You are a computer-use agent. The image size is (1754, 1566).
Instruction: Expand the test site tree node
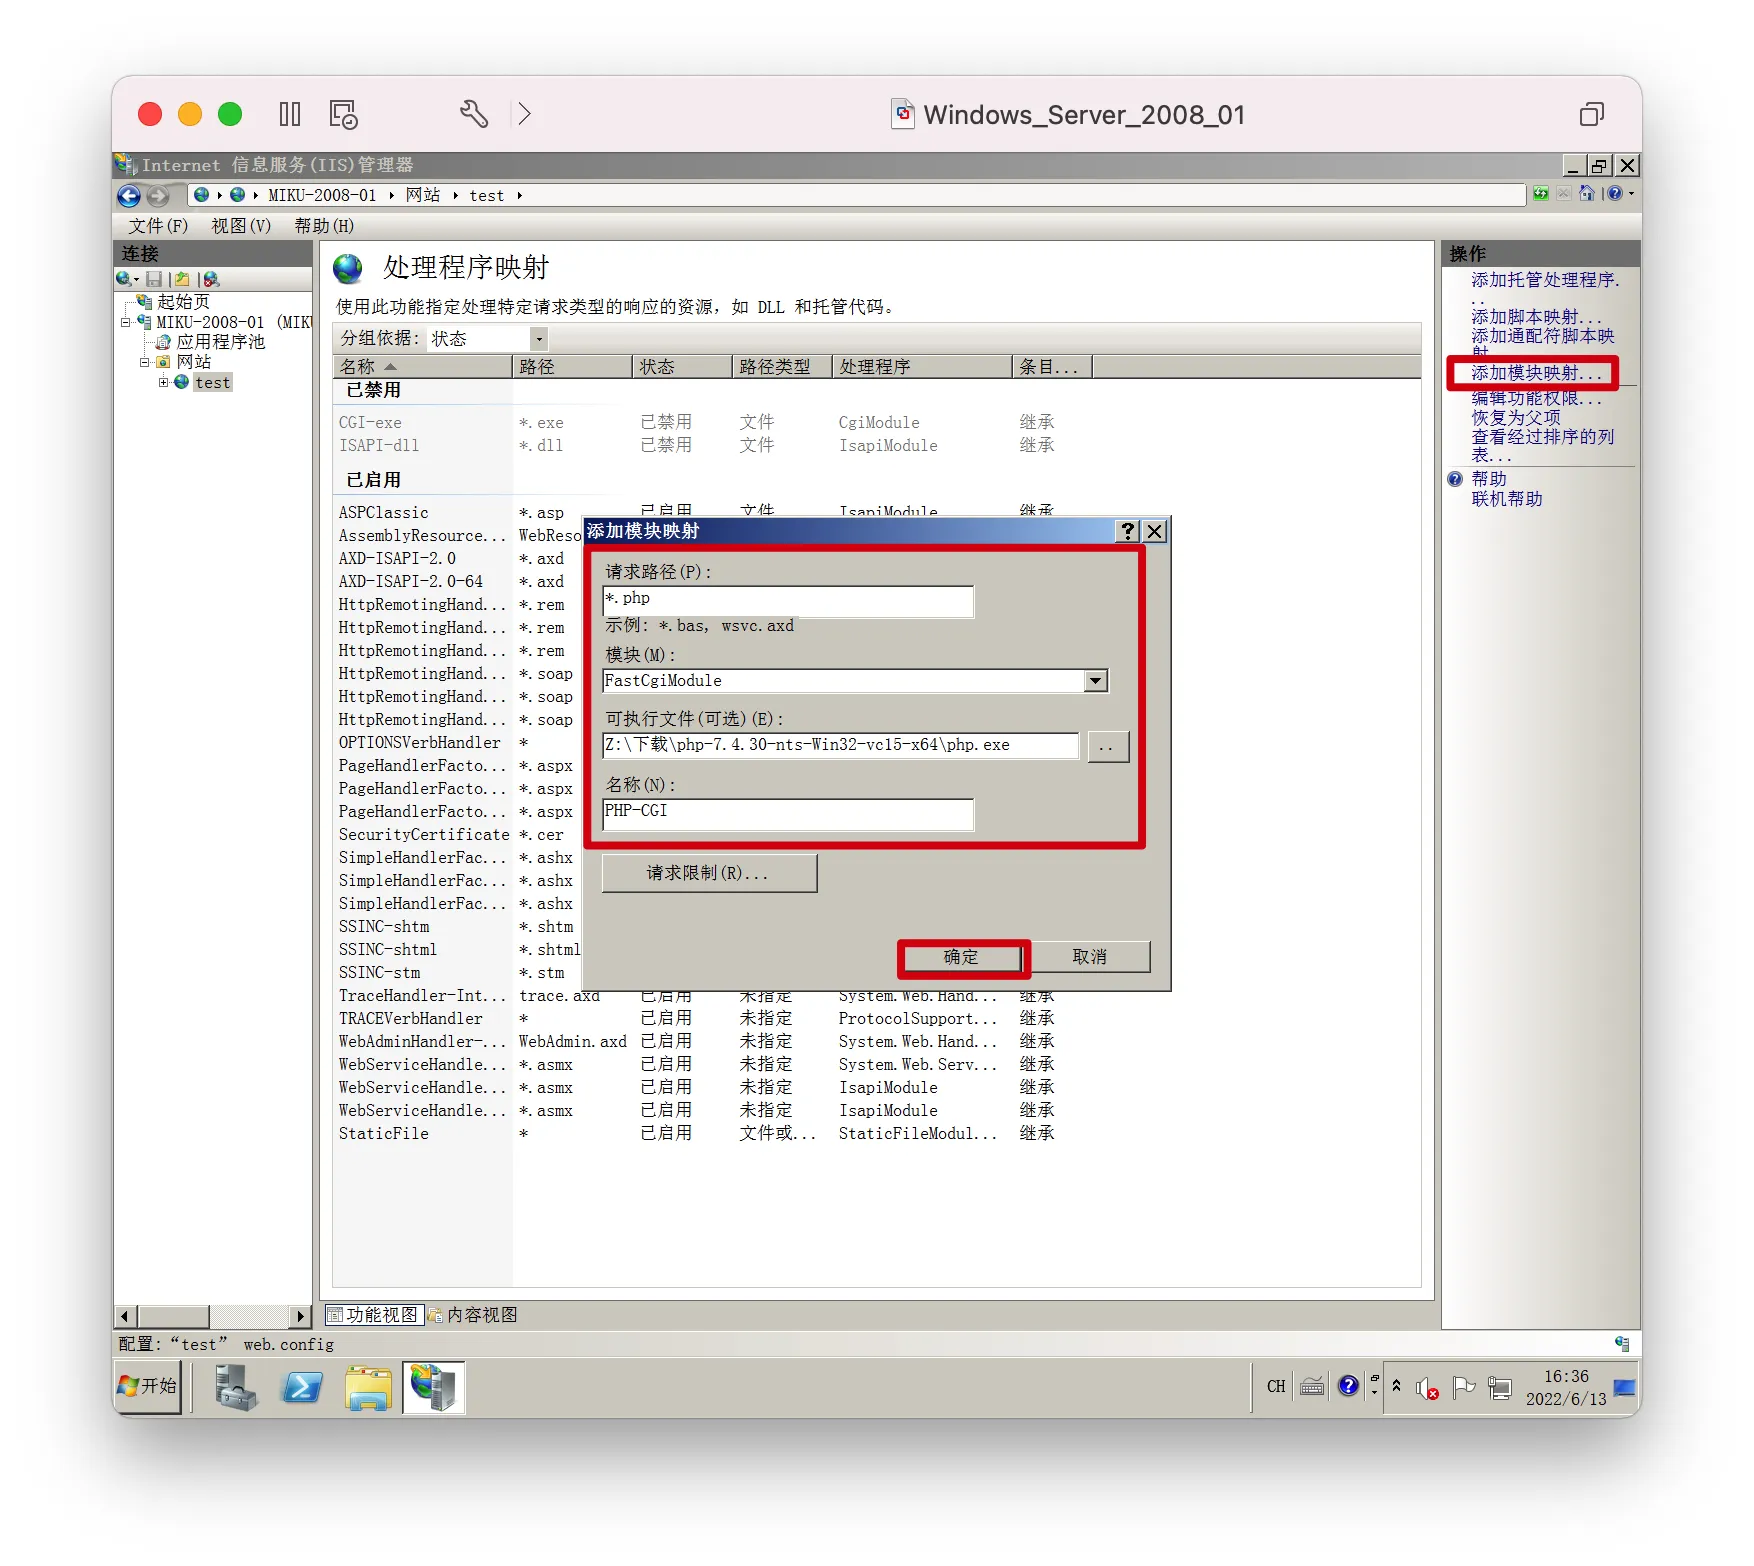[x=164, y=382]
